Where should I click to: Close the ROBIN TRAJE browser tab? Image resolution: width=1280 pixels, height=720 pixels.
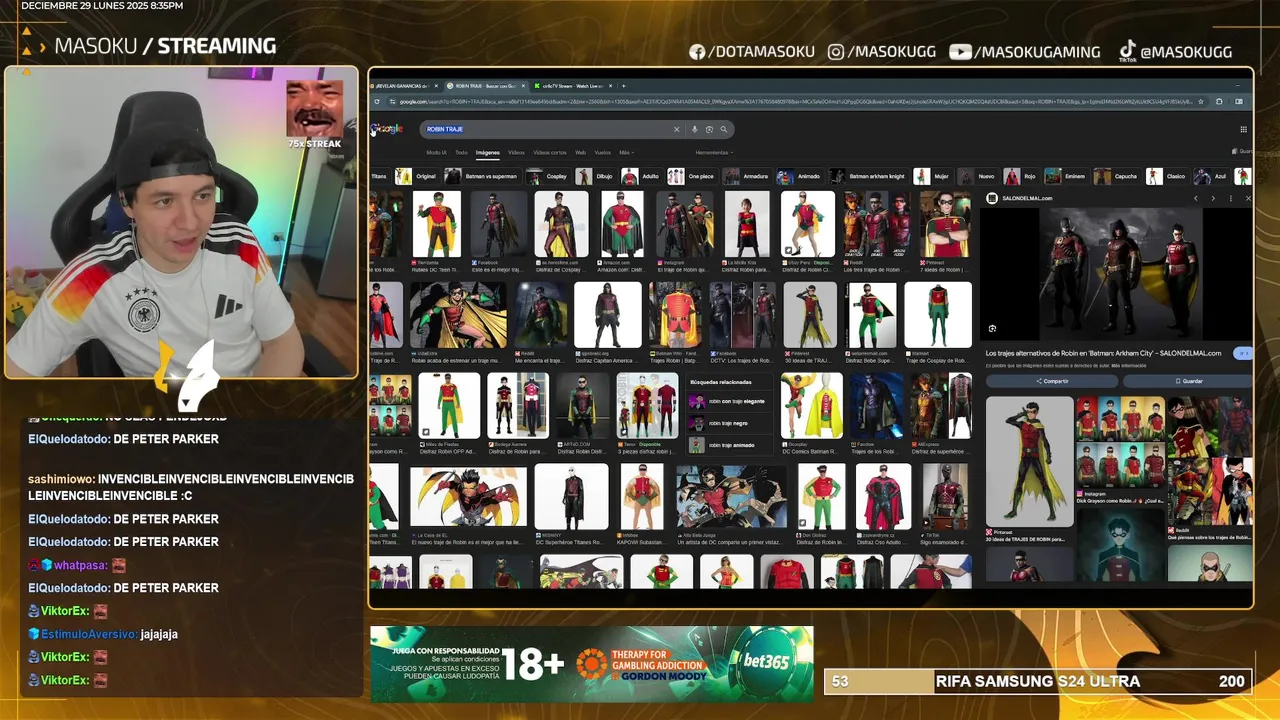pos(523,86)
